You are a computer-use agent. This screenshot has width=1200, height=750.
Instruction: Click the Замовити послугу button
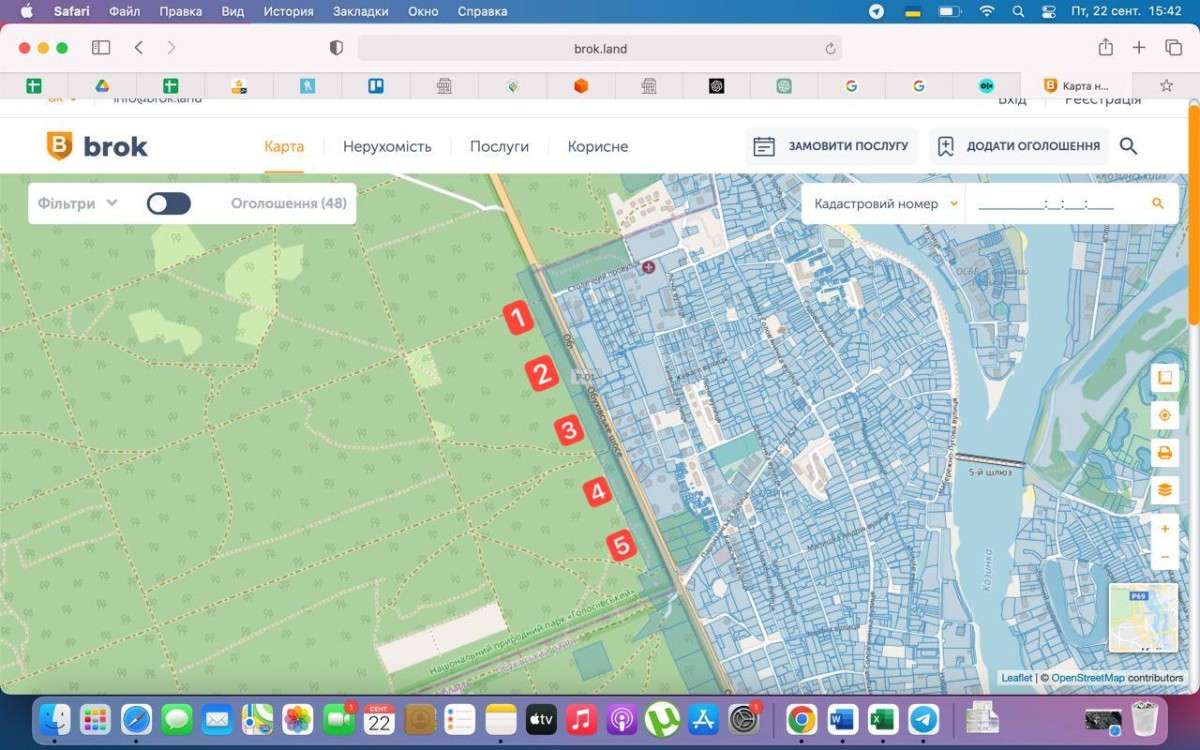pos(831,146)
